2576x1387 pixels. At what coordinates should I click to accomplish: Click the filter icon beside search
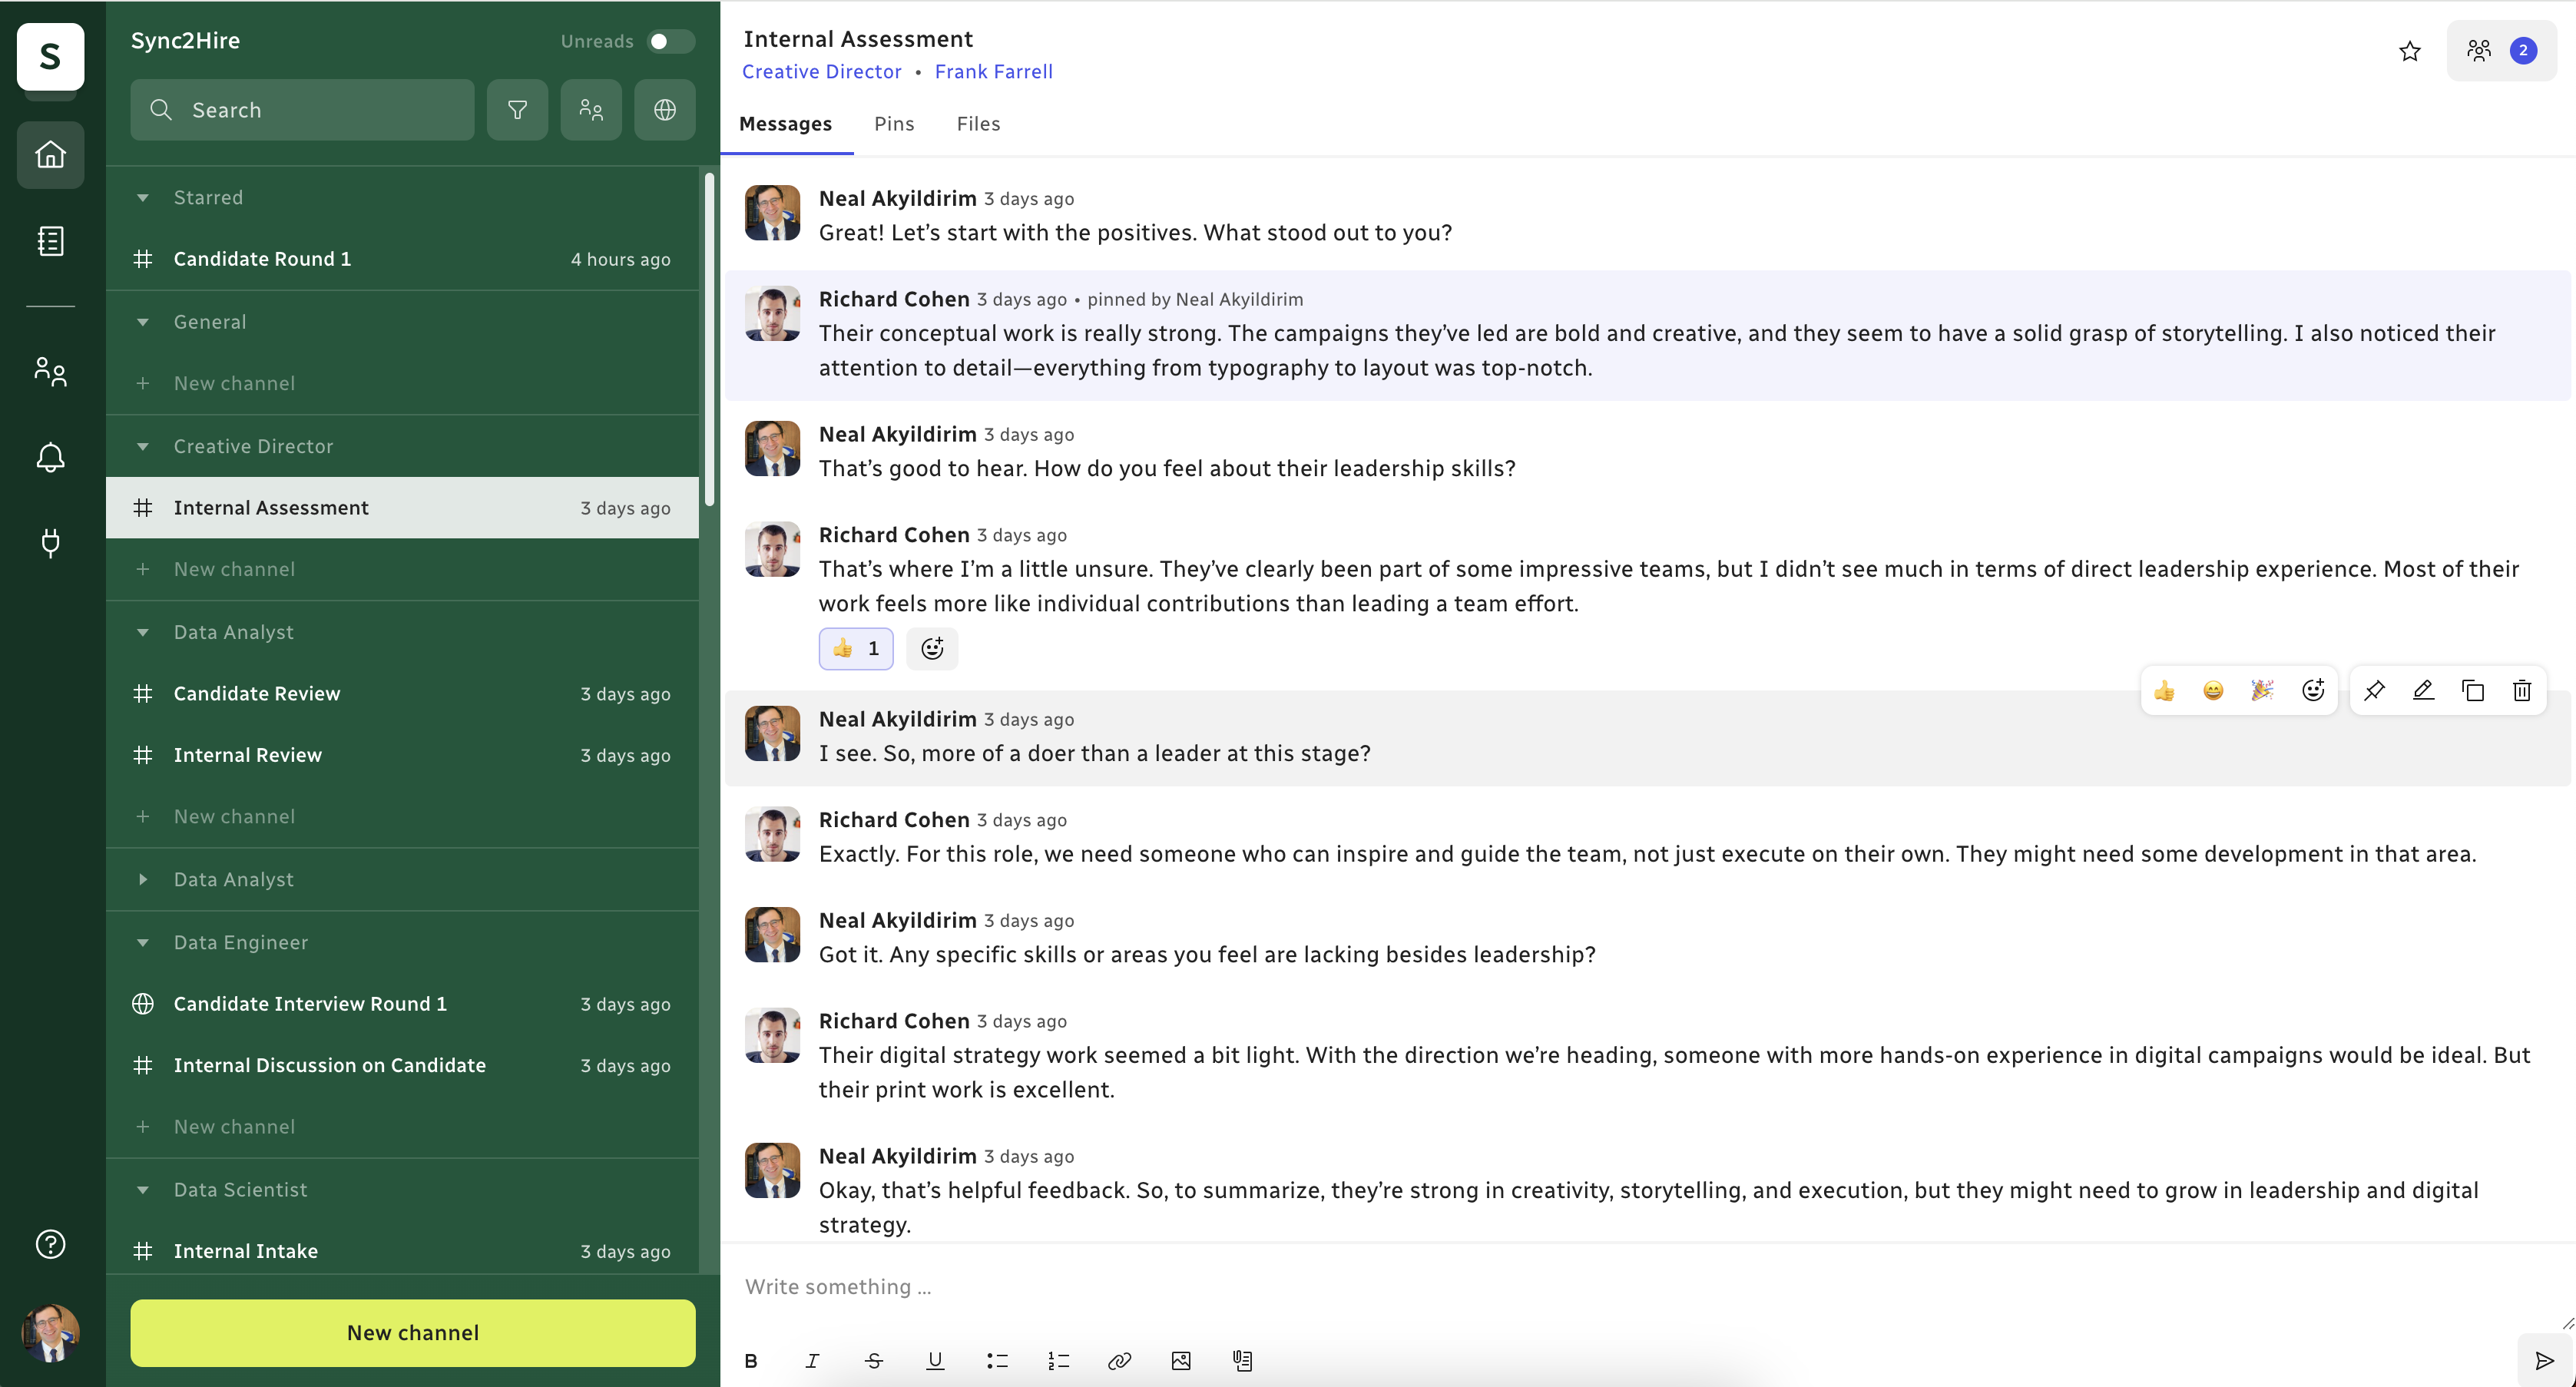point(517,110)
